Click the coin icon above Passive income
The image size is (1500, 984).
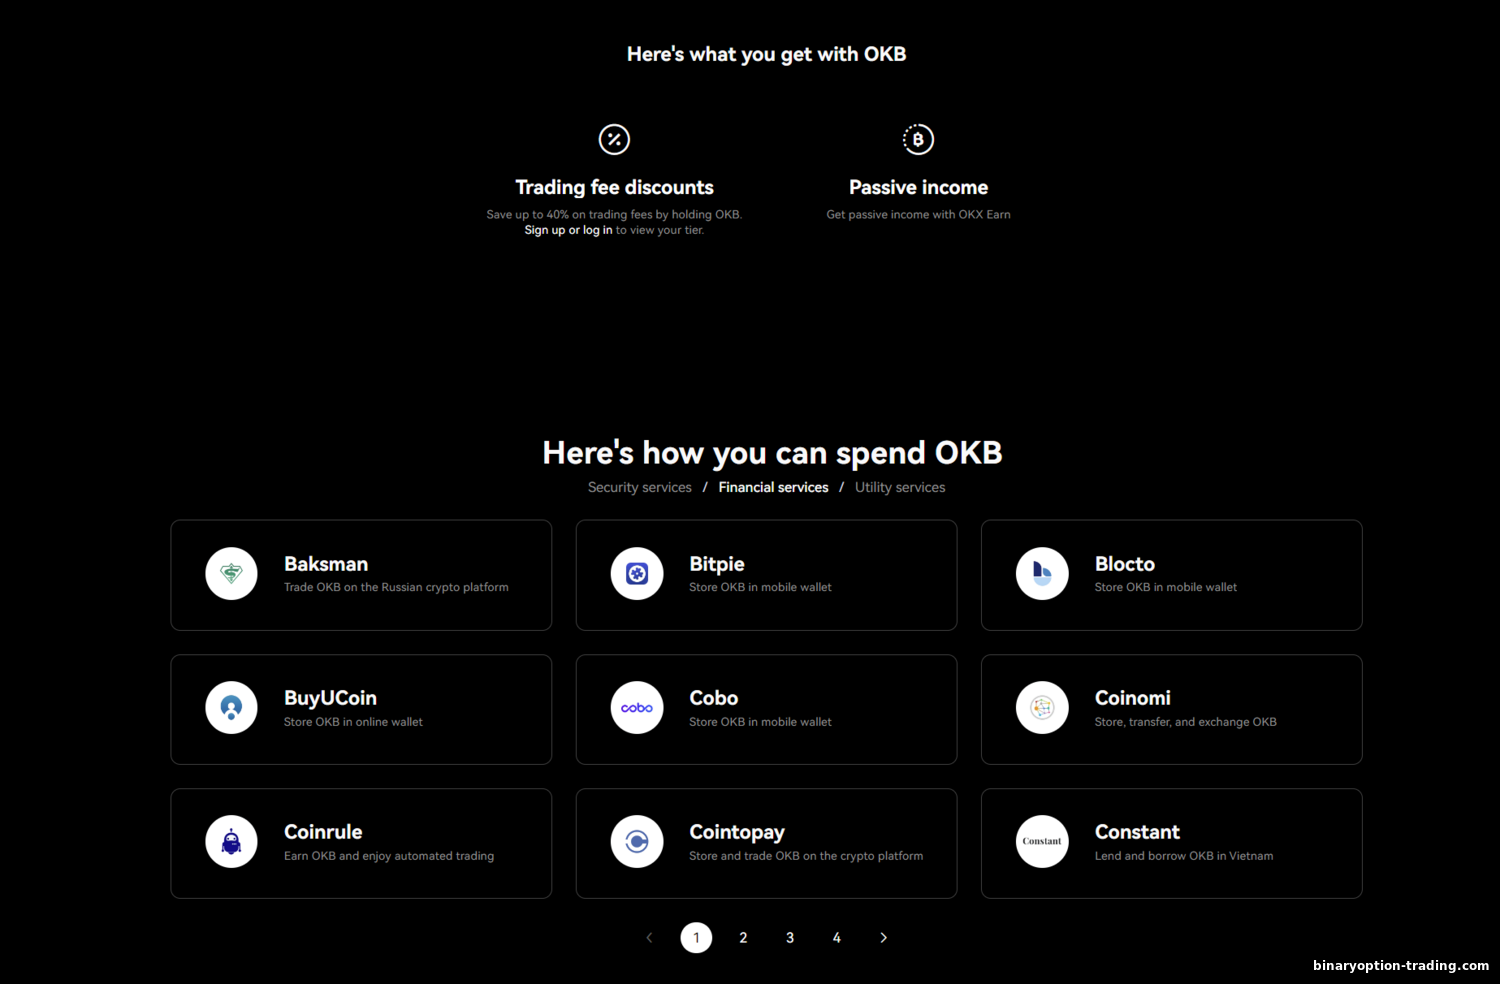click(918, 139)
